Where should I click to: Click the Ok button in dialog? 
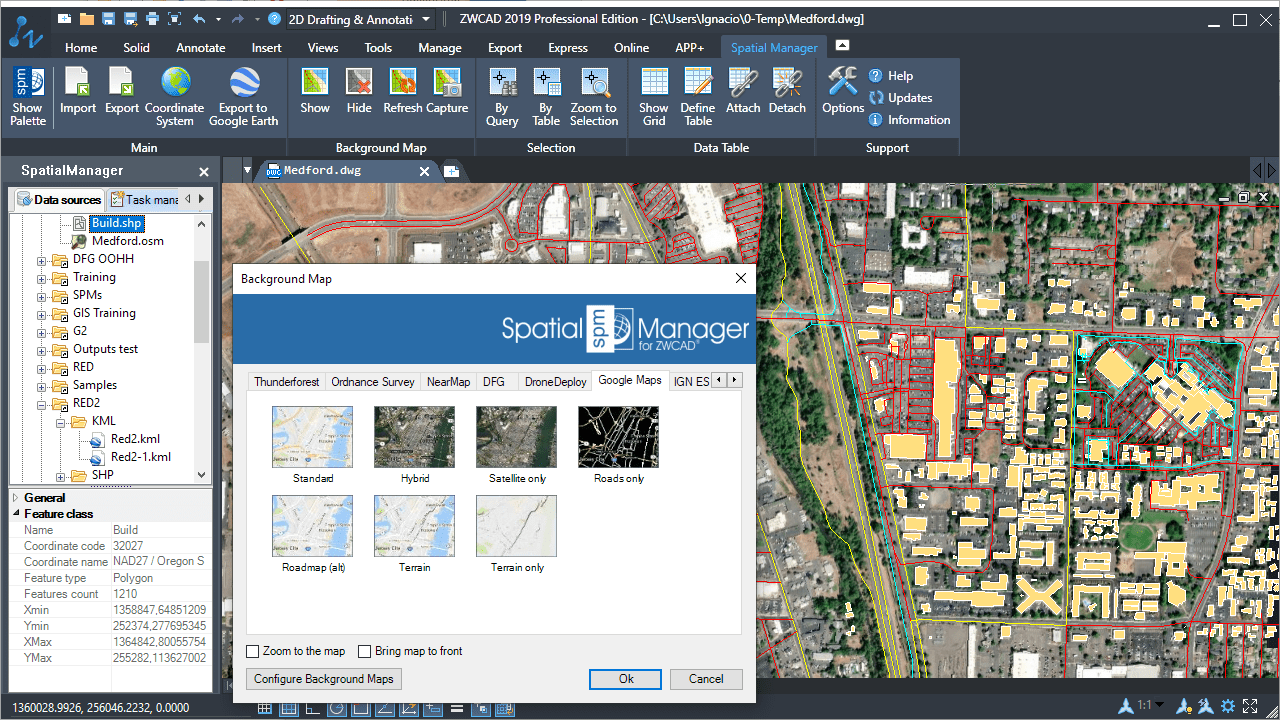pos(626,679)
